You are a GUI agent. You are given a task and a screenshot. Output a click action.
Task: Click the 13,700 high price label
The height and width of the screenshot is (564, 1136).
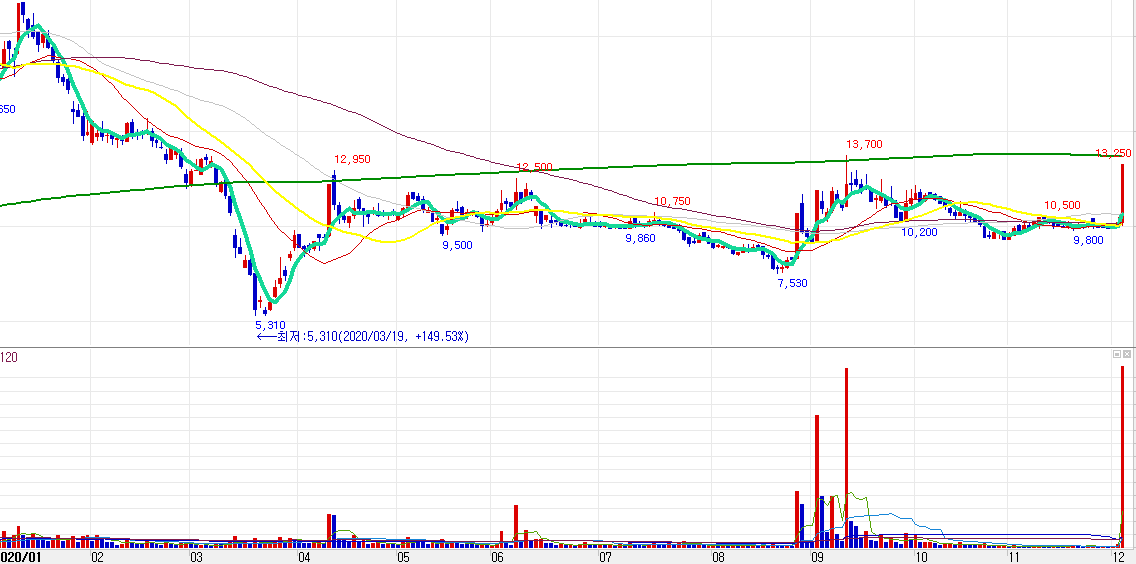pyautogui.click(x=865, y=144)
